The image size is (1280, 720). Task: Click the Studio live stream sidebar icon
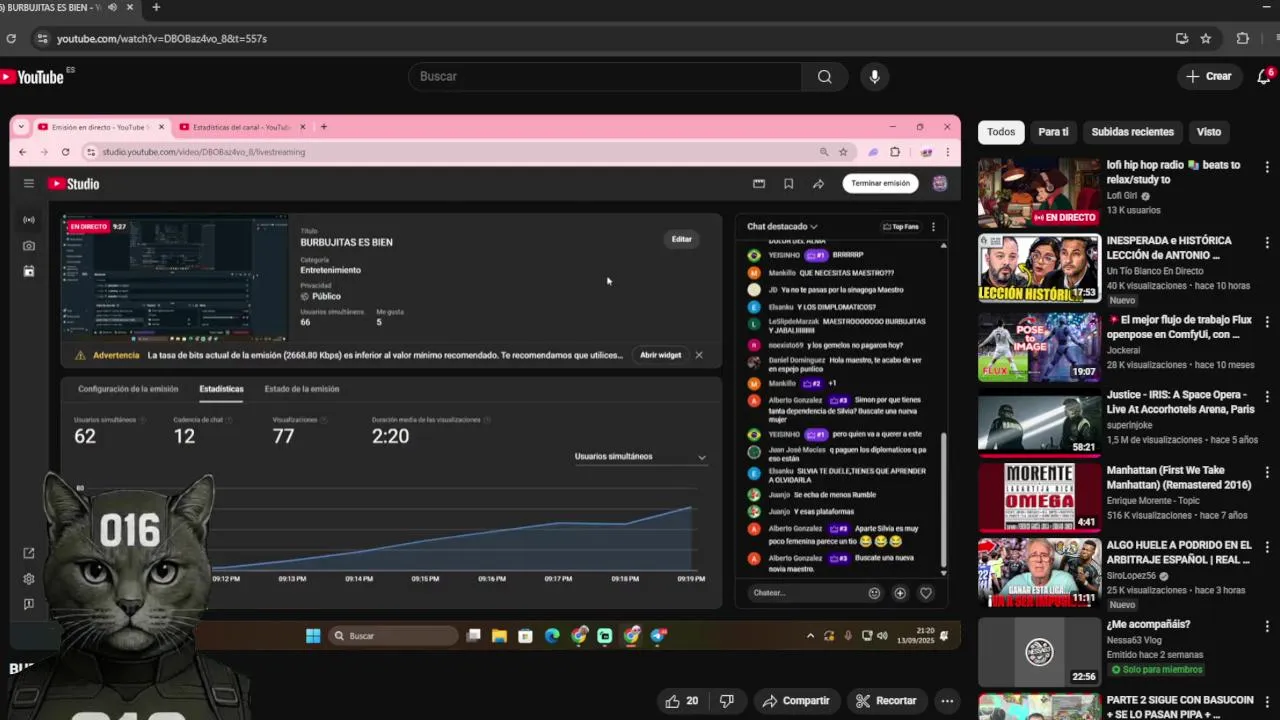[x=29, y=220]
